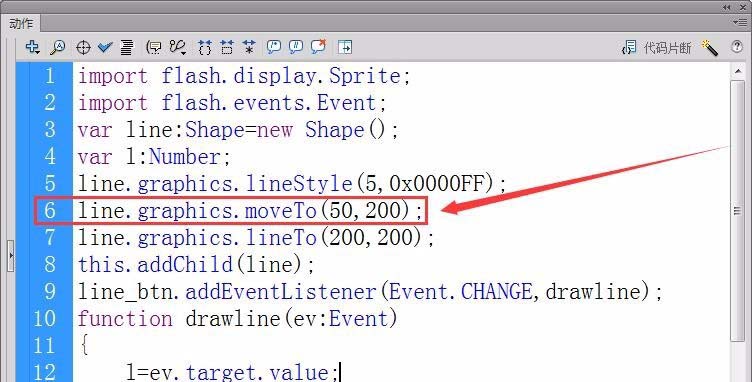
Task: Click 'function drawline(ev:Event)' line
Action: [238, 318]
